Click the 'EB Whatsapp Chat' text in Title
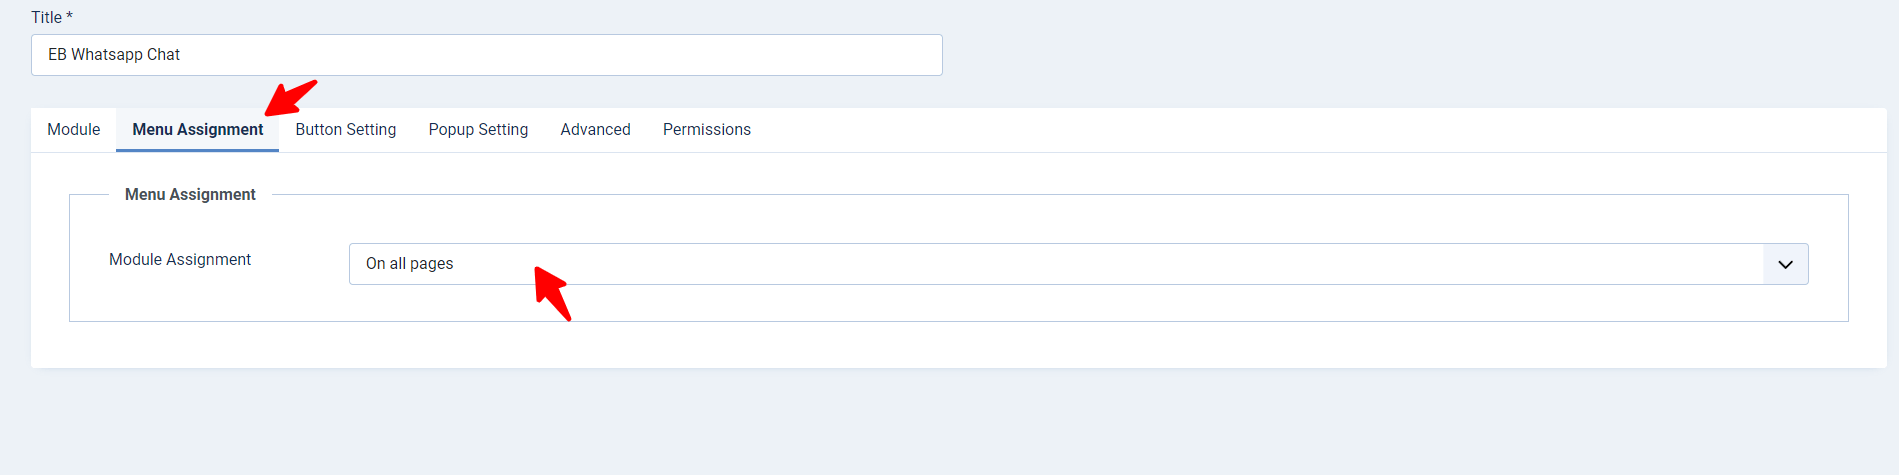The height and width of the screenshot is (475, 1899). (114, 55)
